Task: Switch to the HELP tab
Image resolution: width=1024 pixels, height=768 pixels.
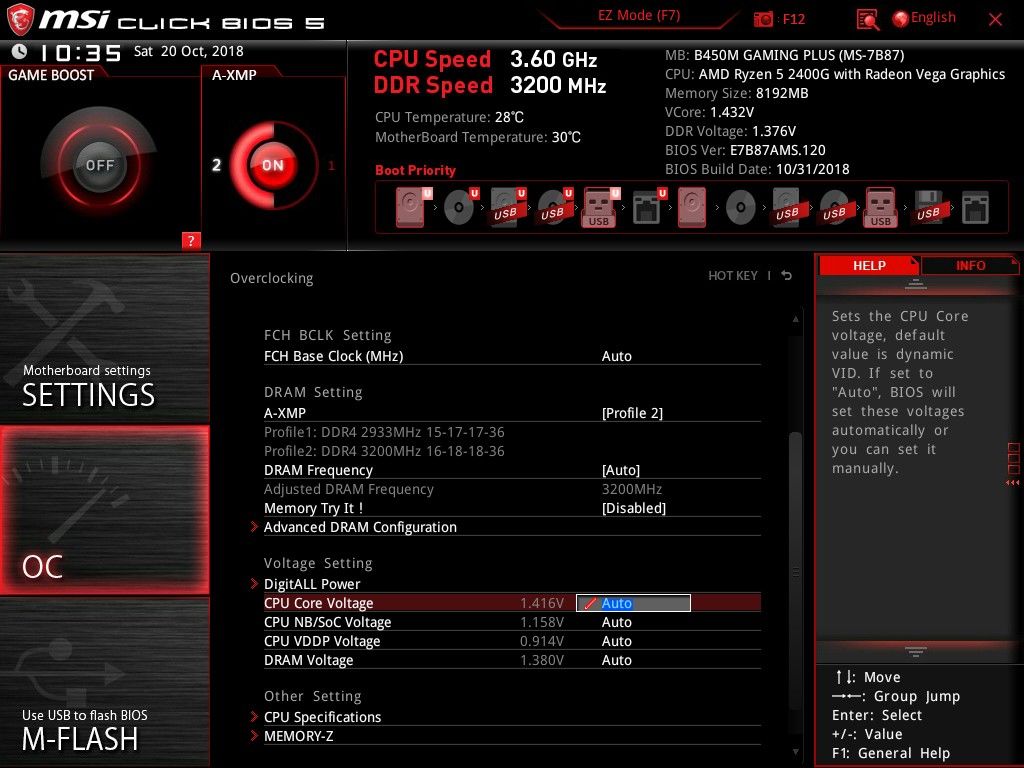Action: click(x=869, y=266)
